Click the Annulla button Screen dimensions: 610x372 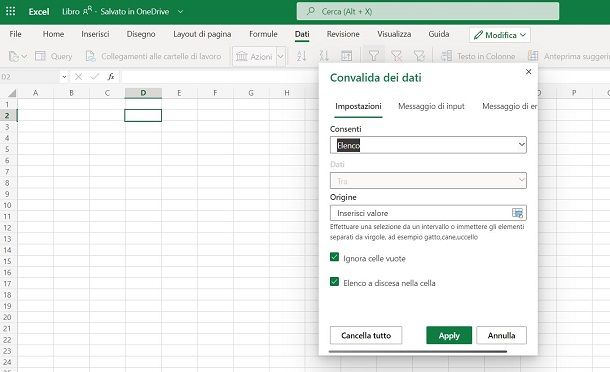[501, 335]
